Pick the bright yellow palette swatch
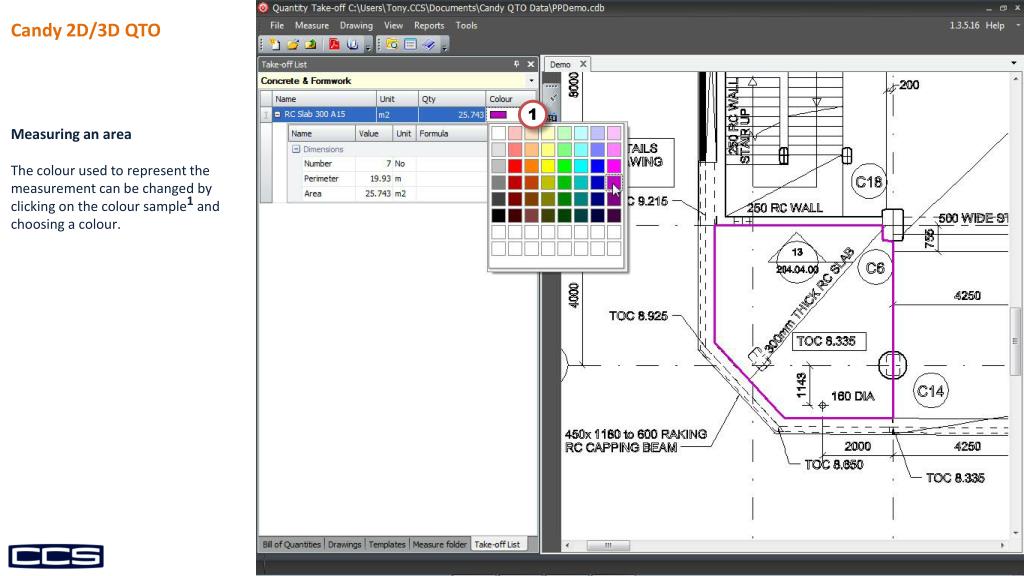Viewport: 1024px width, 576px height. [x=548, y=166]
